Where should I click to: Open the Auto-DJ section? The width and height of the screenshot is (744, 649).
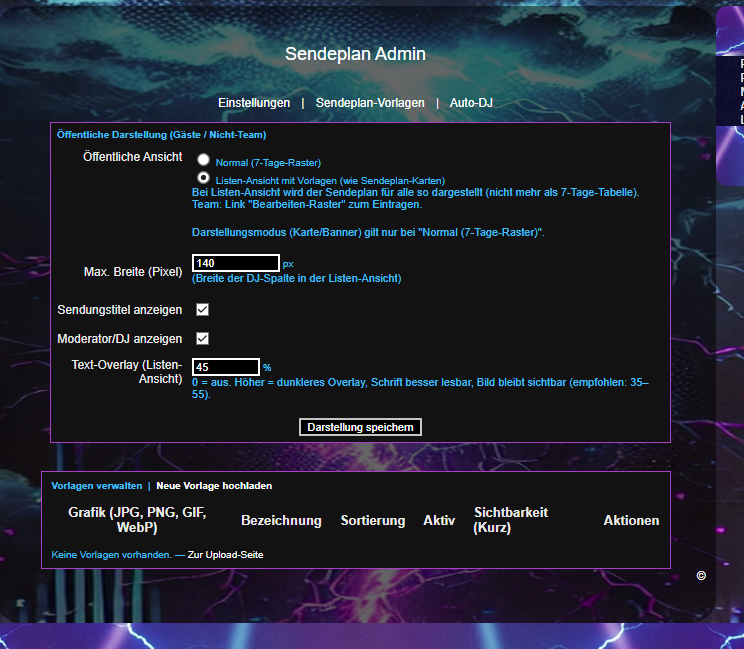tap(471, 103)
